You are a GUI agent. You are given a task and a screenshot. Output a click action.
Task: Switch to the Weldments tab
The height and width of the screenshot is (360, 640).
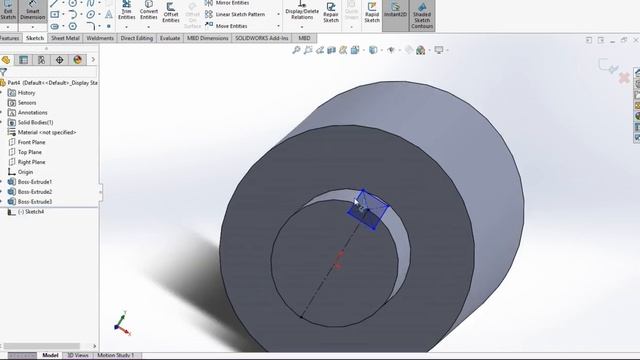(100, 38)
